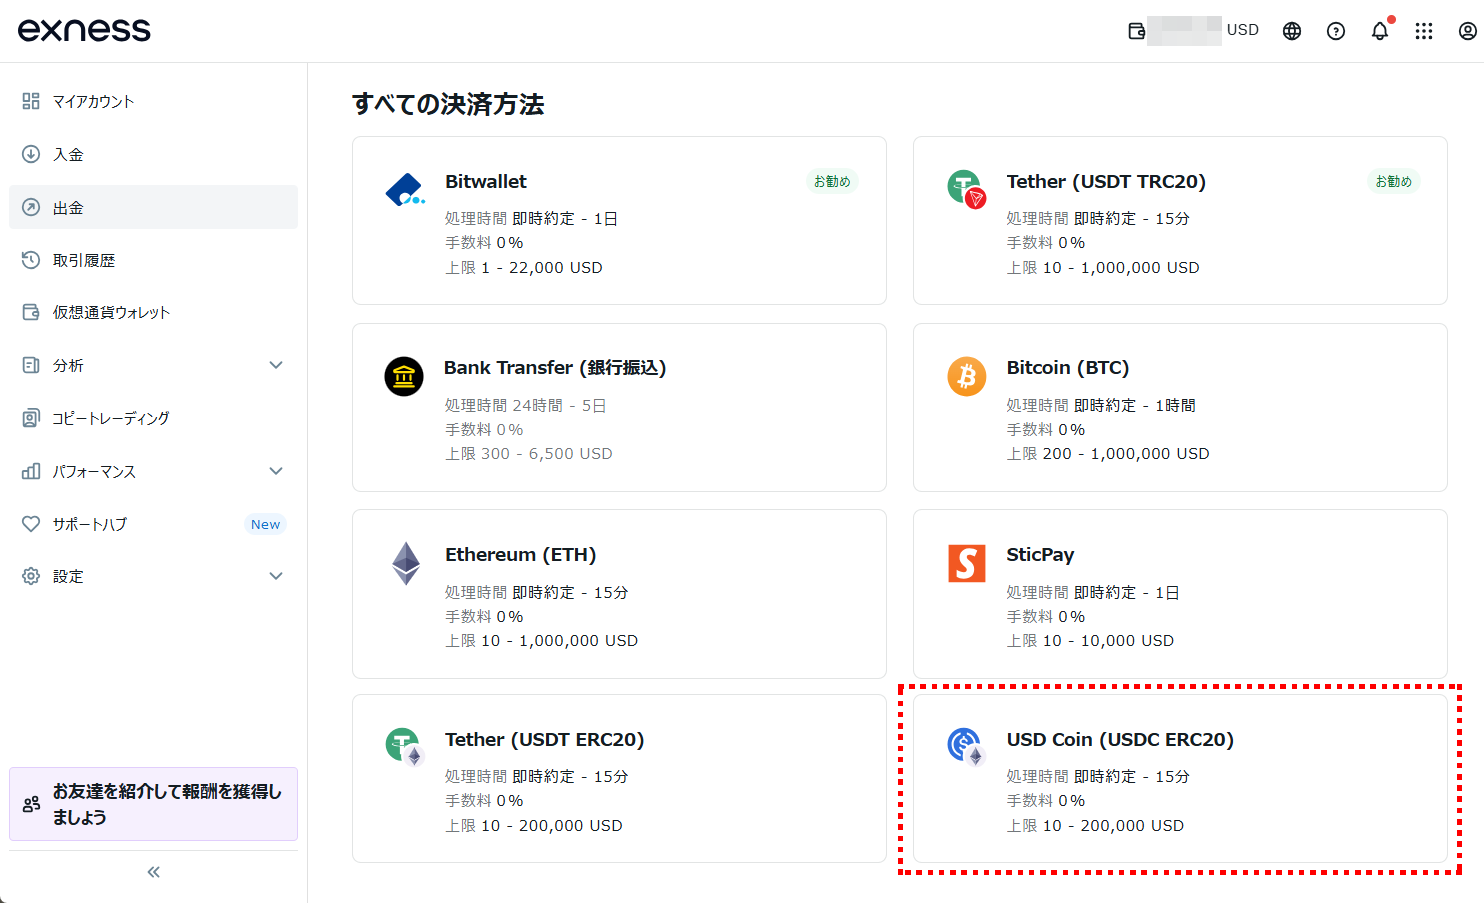Open the profile account icon

1466,30
